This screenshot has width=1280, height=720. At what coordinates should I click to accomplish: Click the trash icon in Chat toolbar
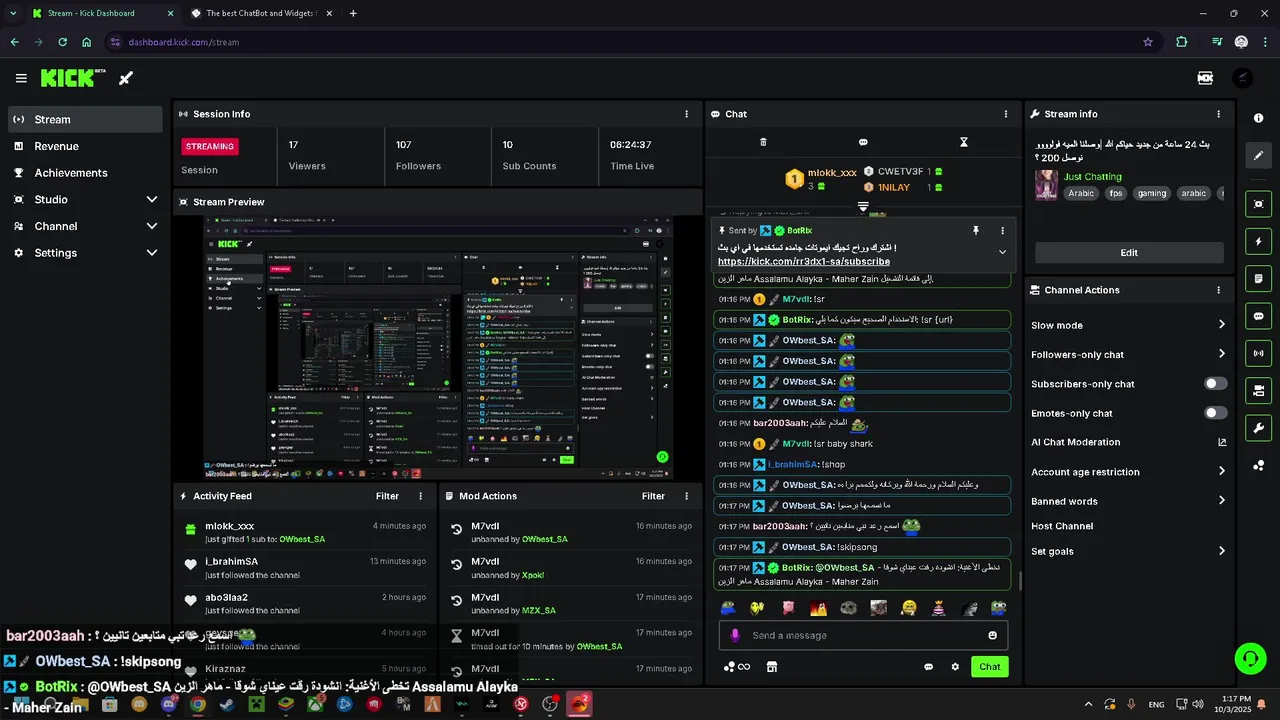tap(763, 142)
